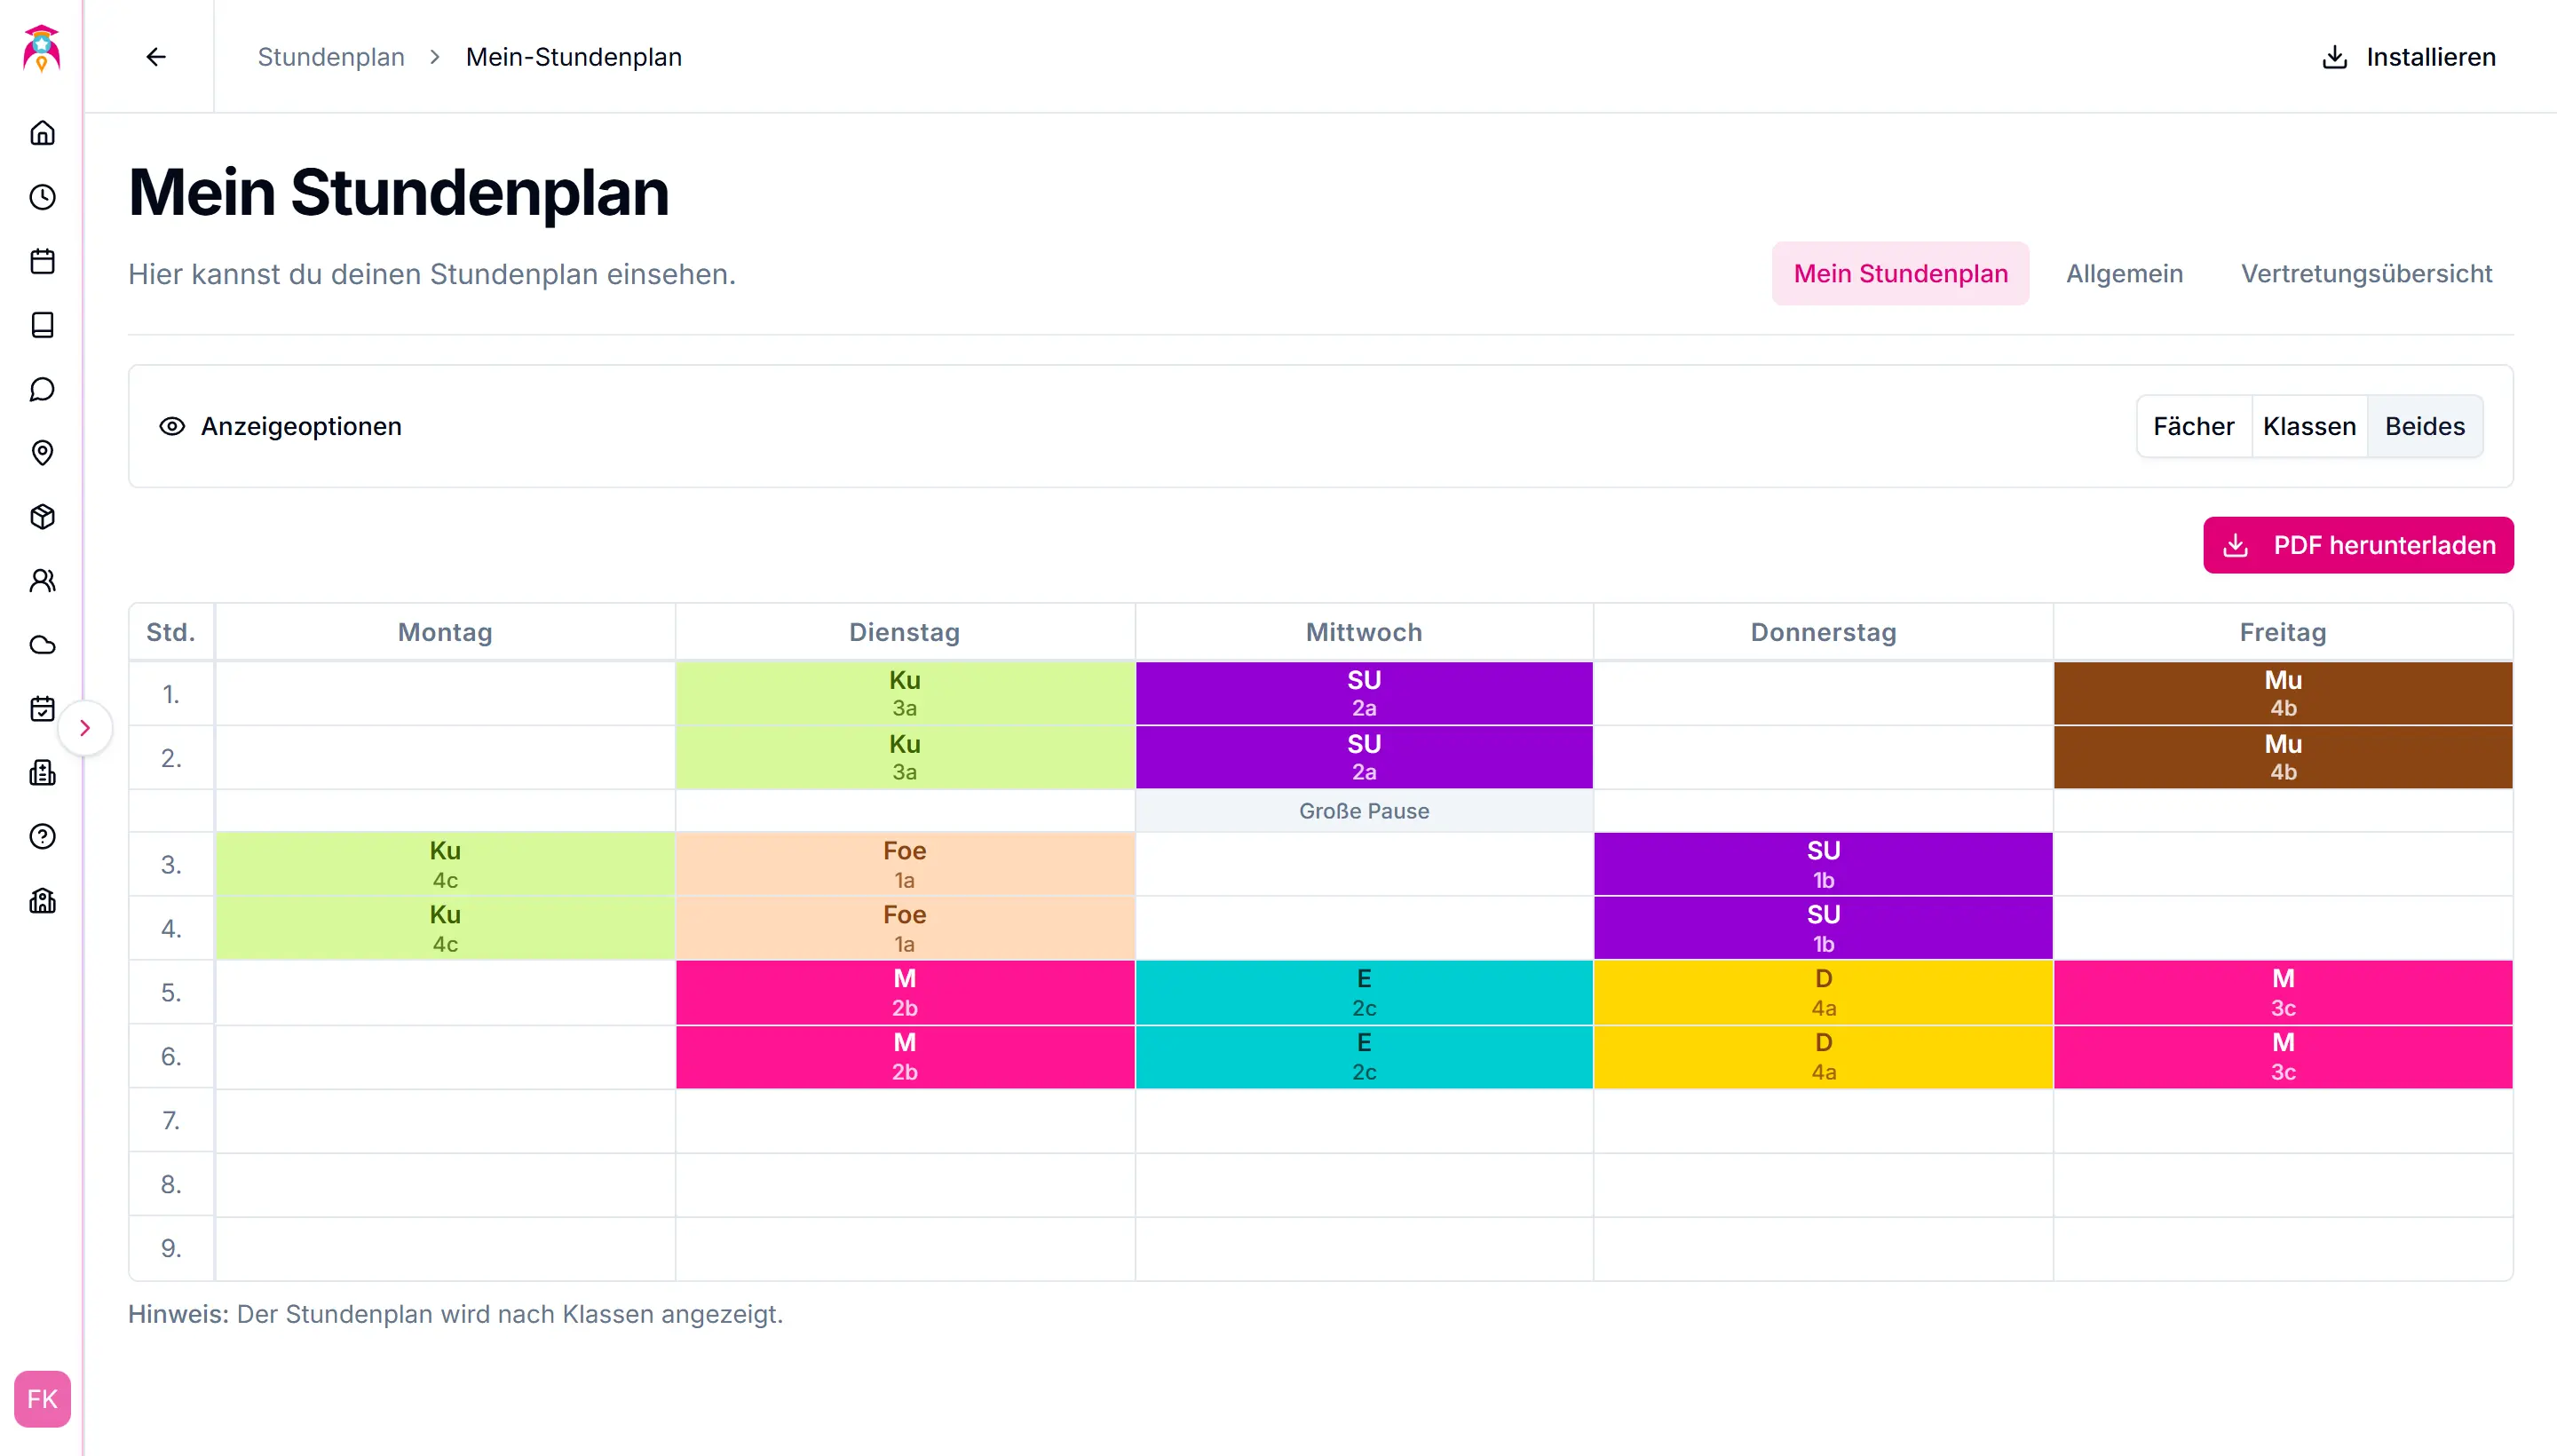Click the Stundenplan breadcrumb link
Image resolution: width=2557 pixels, height=1456 pixels.
pos(331,57)
